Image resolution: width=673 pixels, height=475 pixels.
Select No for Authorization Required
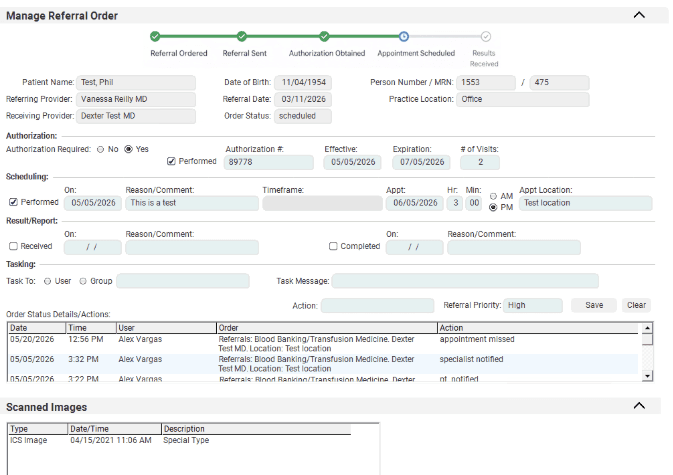tap(100, 149)
